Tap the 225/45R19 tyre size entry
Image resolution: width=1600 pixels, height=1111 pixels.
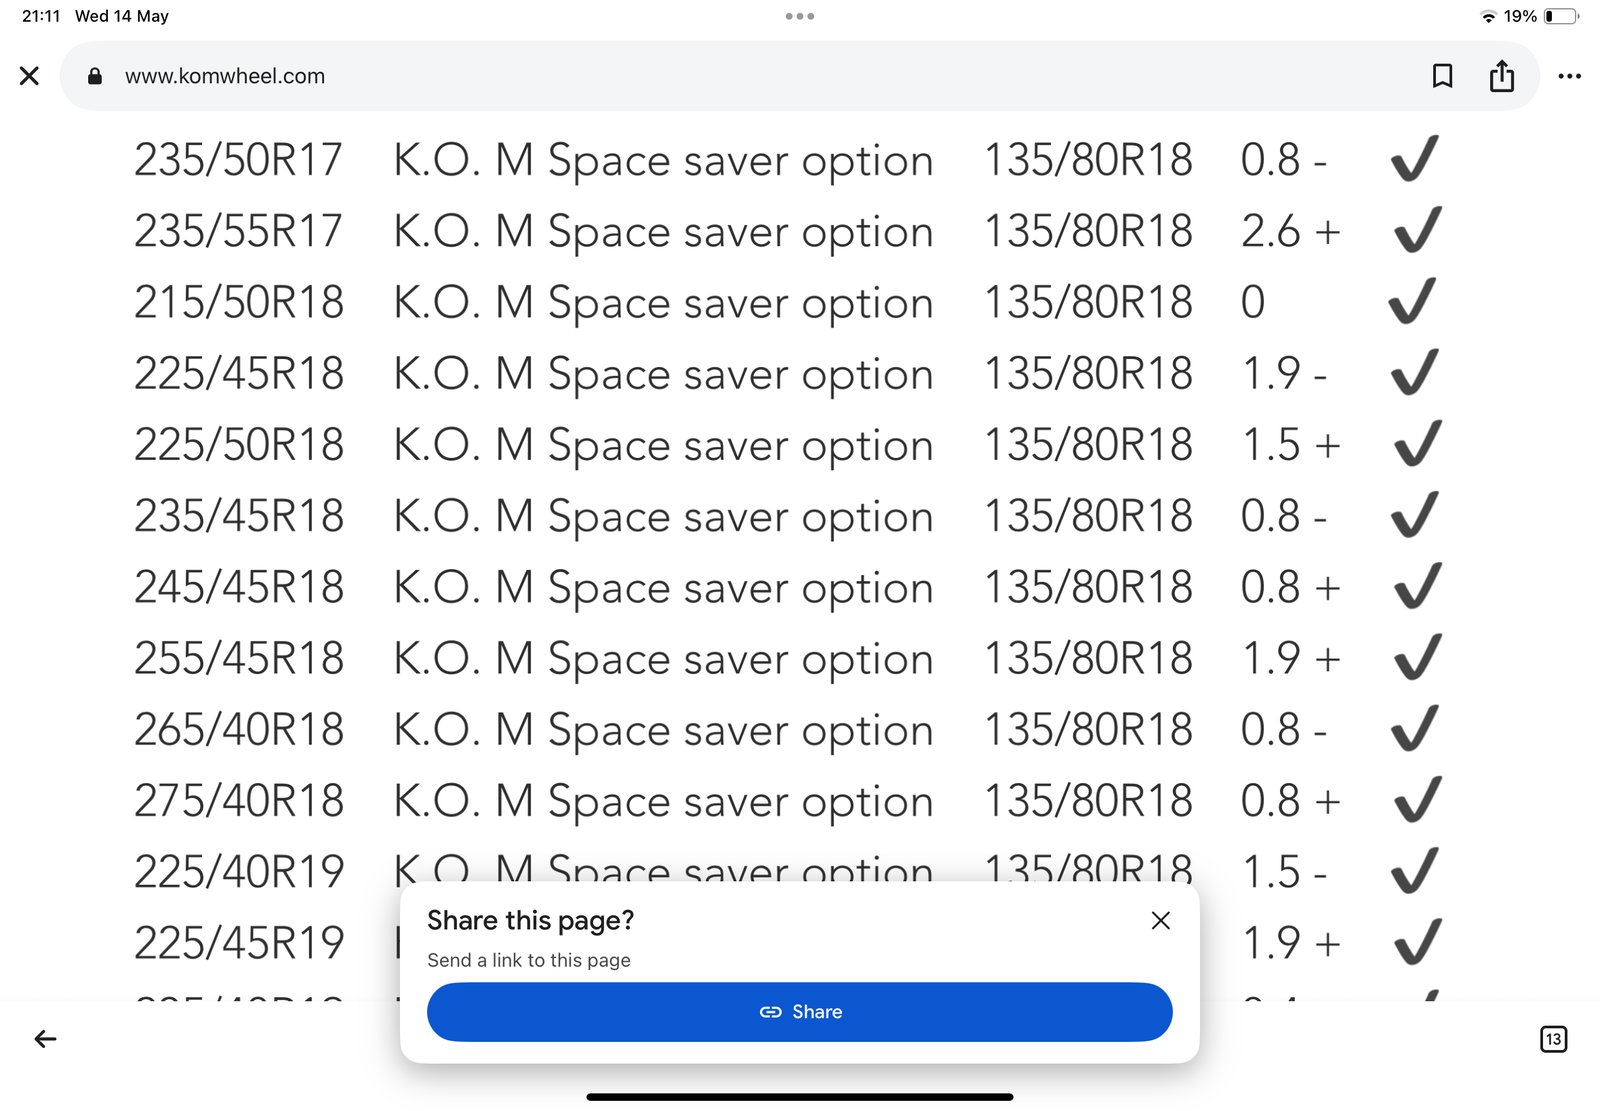239,942
